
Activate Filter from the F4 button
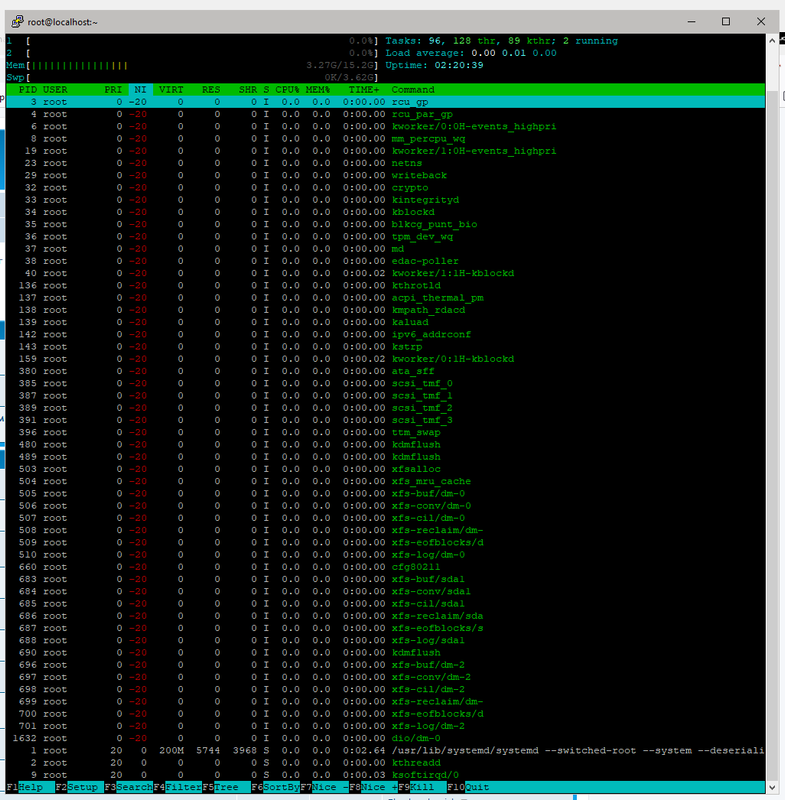[x=177, y=787]
